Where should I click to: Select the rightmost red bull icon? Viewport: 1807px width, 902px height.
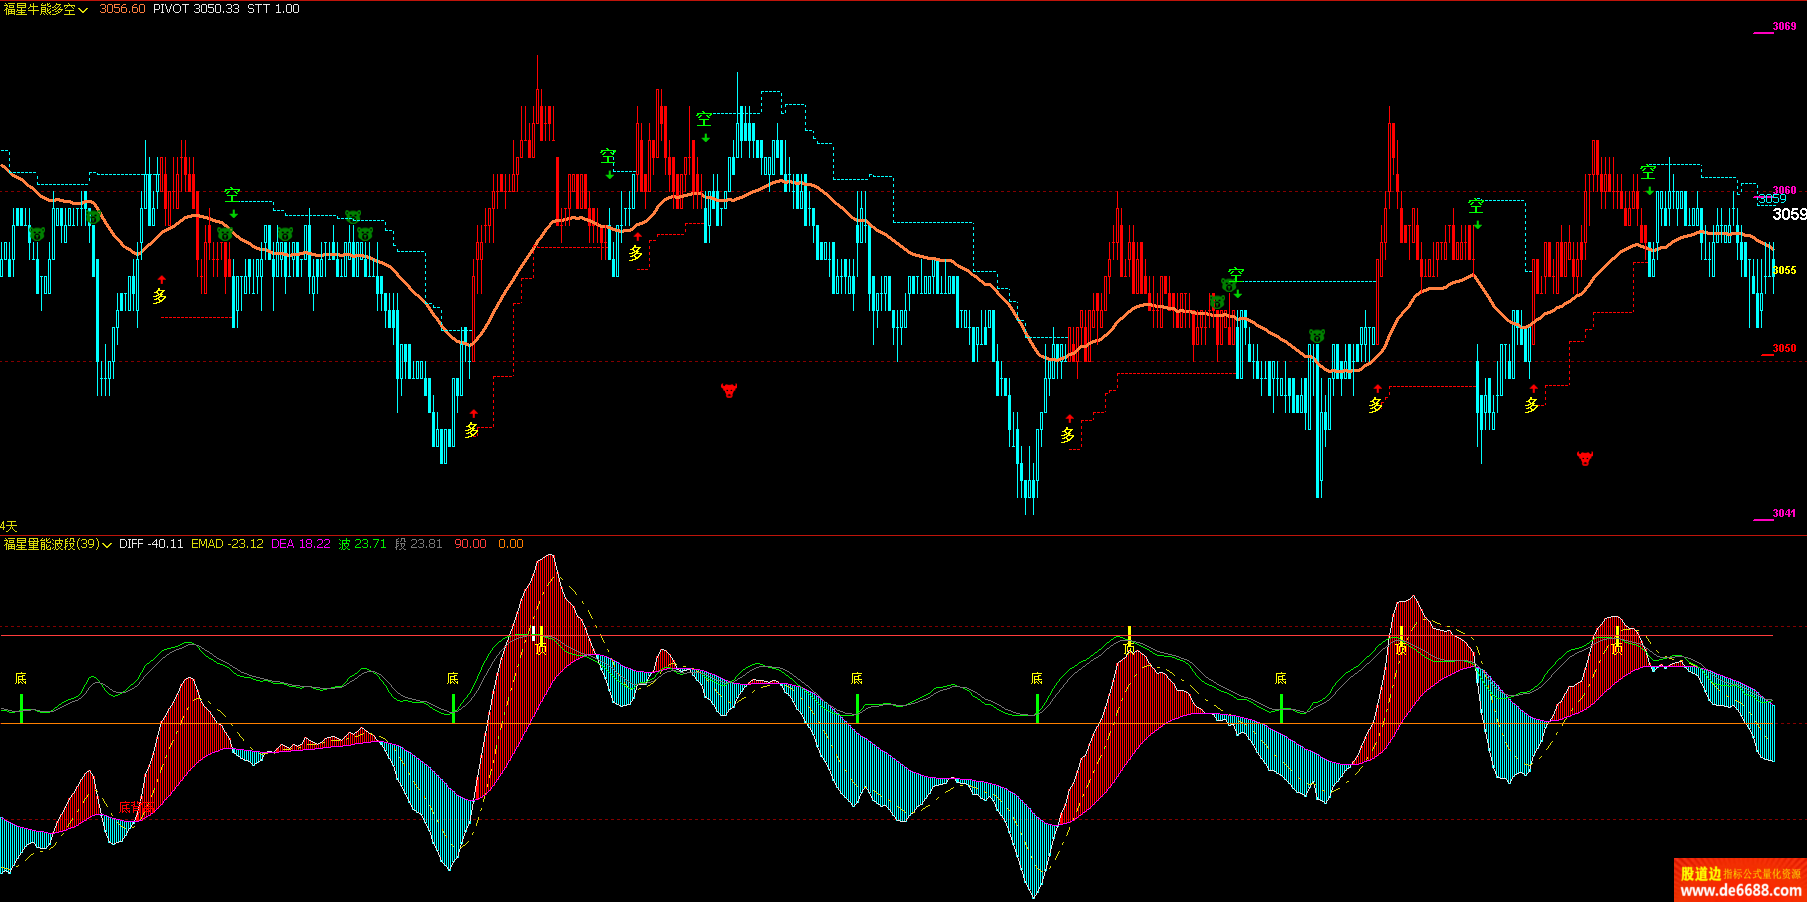(1585, 459)
